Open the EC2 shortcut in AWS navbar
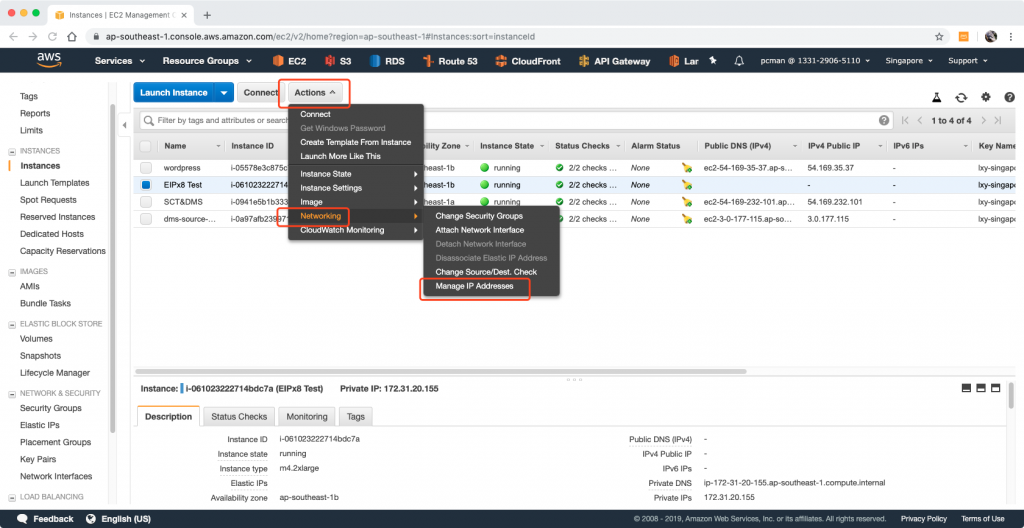The width and height of the screenshot is (1024, 528). pos(289,61)
